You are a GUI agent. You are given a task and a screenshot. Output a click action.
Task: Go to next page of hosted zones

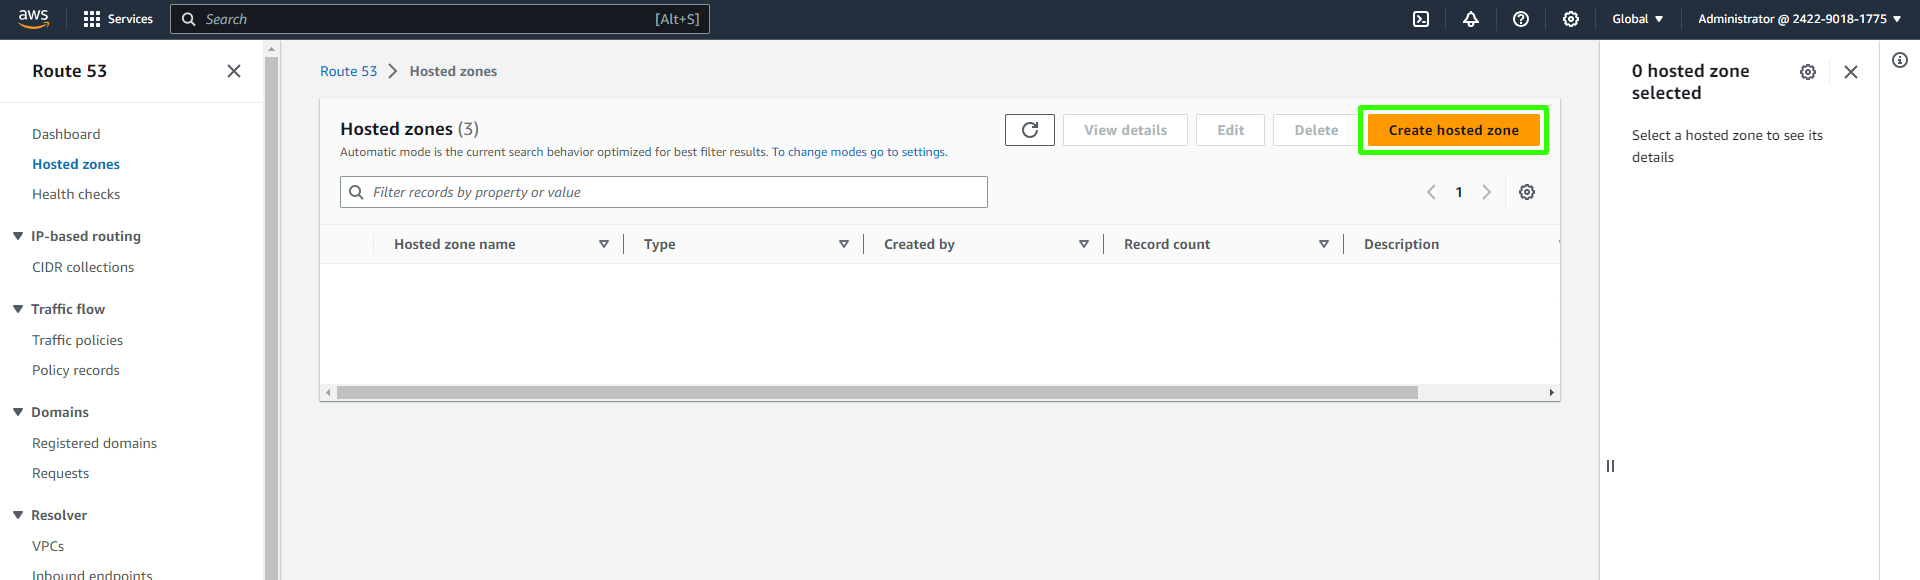tap(1487, 192)
